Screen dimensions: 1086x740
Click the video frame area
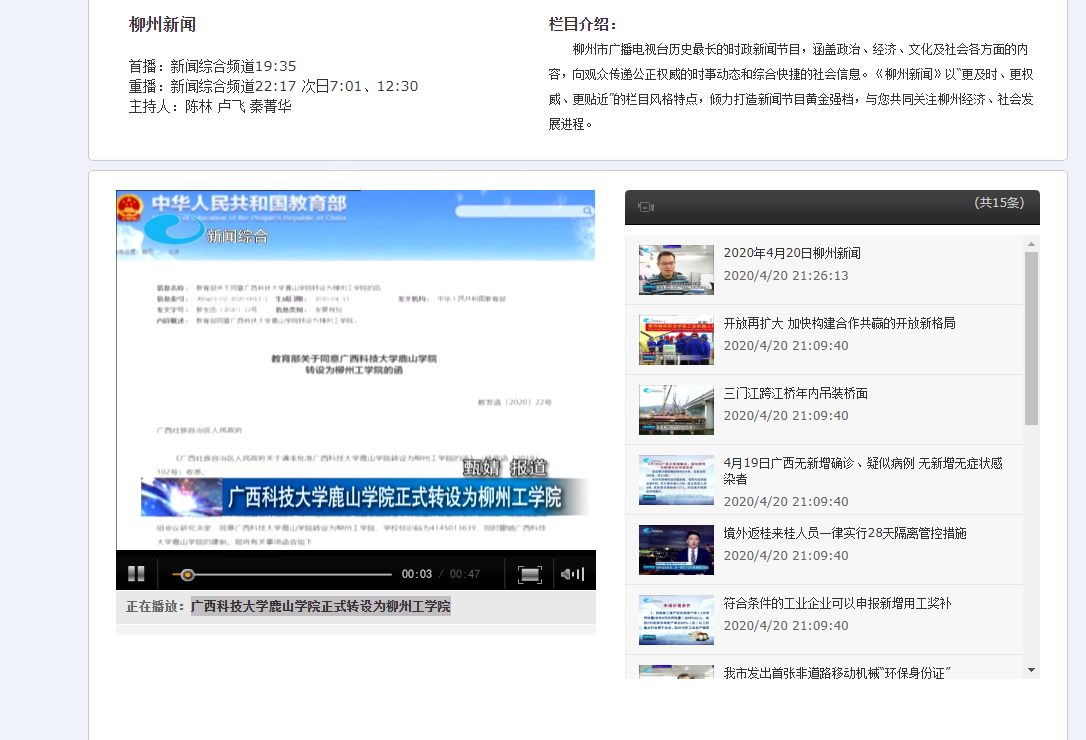click(356, 370)
